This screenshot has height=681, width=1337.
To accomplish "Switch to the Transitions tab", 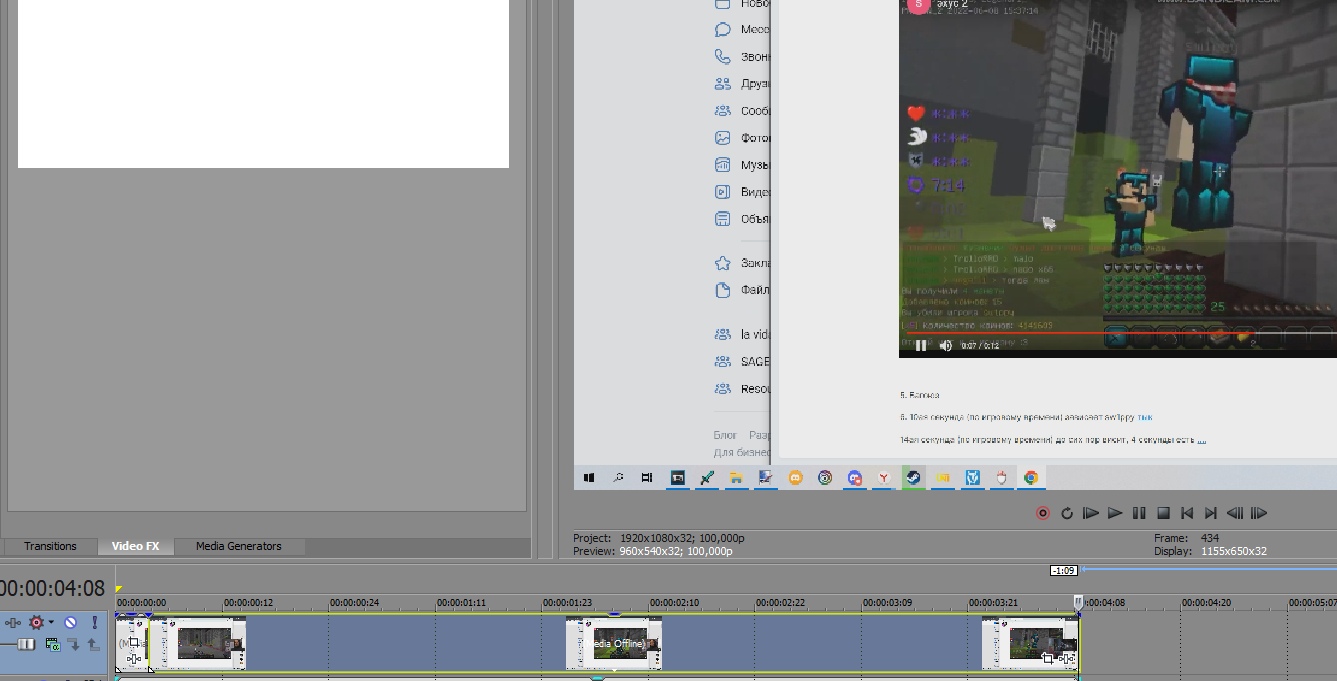I will (x=50, y=546).
